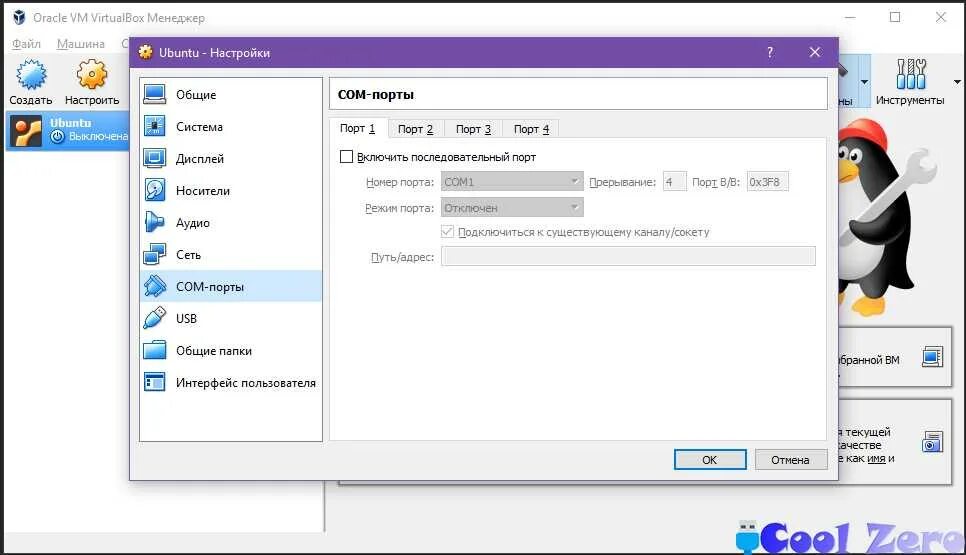Screen dimensions: 966x555
Task: Select the Сеть category label
Action: 189,255
